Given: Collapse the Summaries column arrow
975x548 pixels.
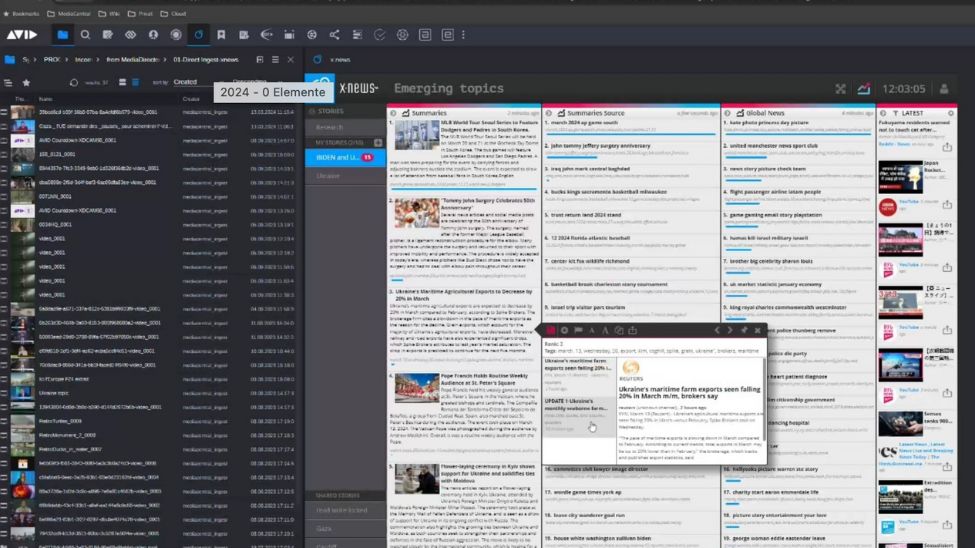Looking at the screenshot, I should (x=393, y=113).
